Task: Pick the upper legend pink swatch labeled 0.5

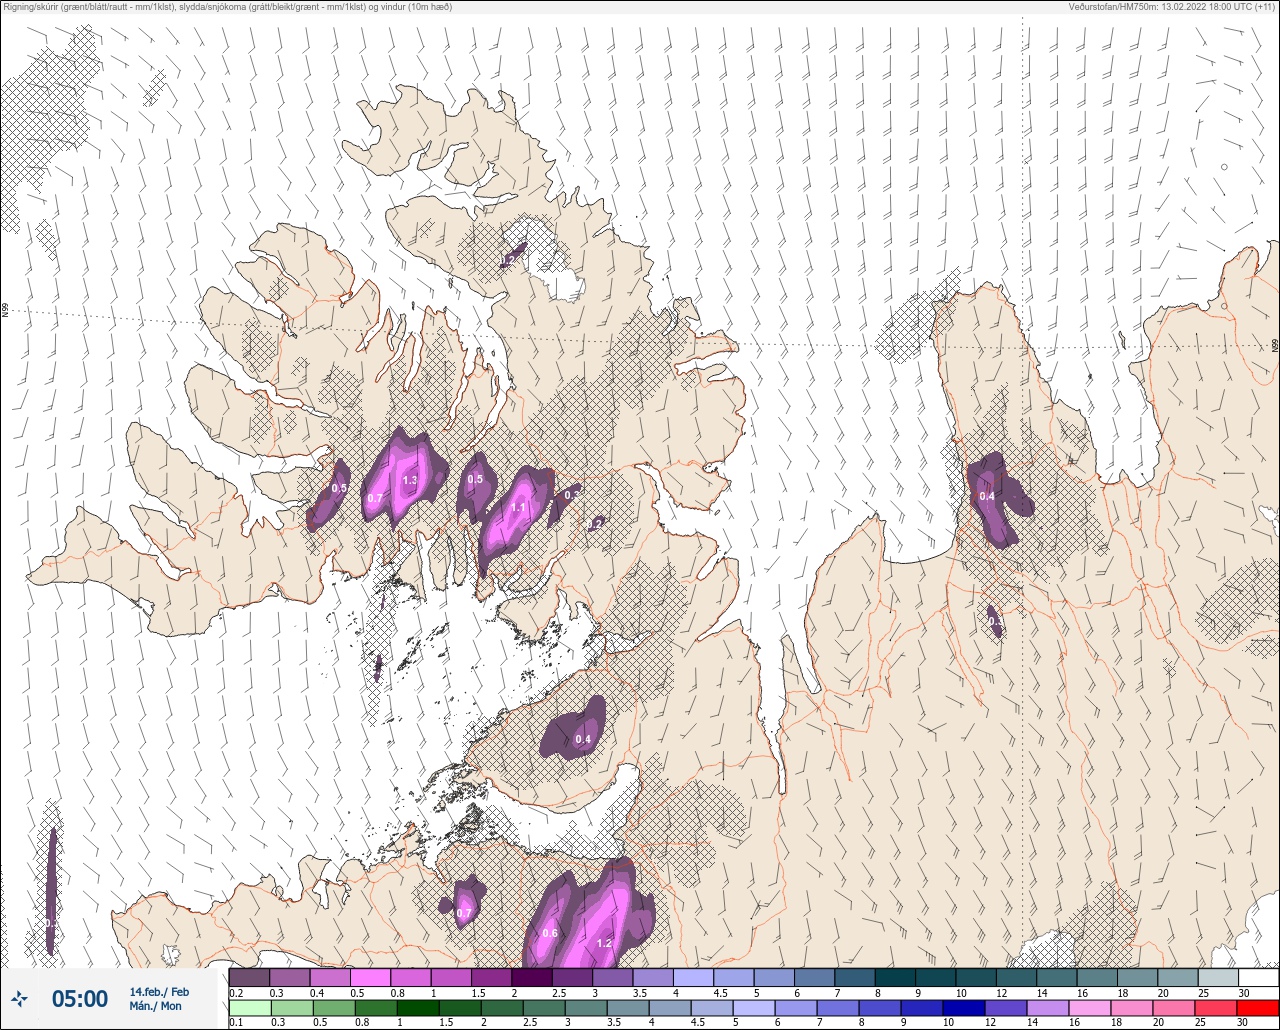Action: coord(370,977)
